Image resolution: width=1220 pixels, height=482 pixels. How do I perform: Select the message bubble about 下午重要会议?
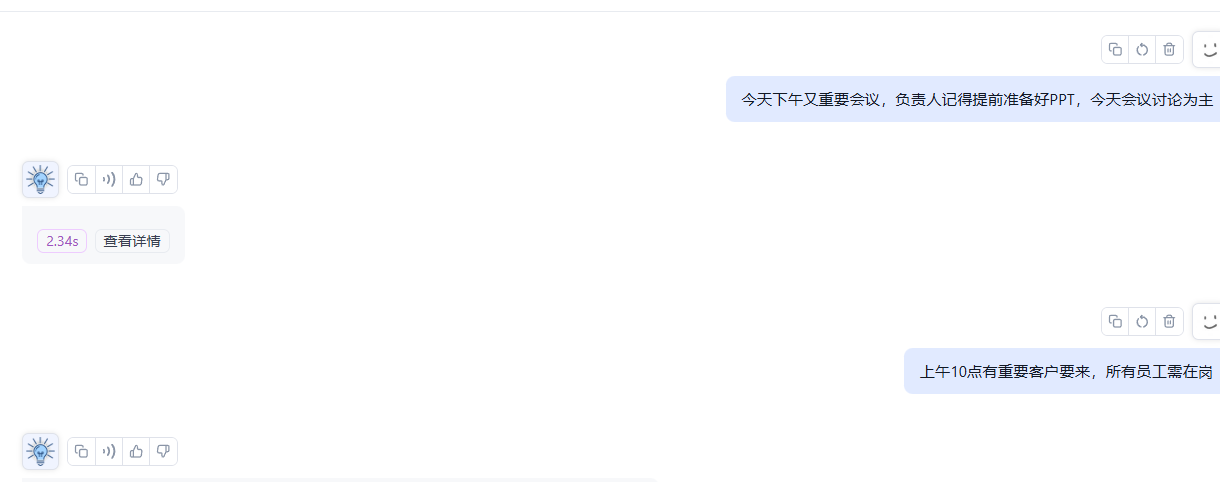(973, 99)
